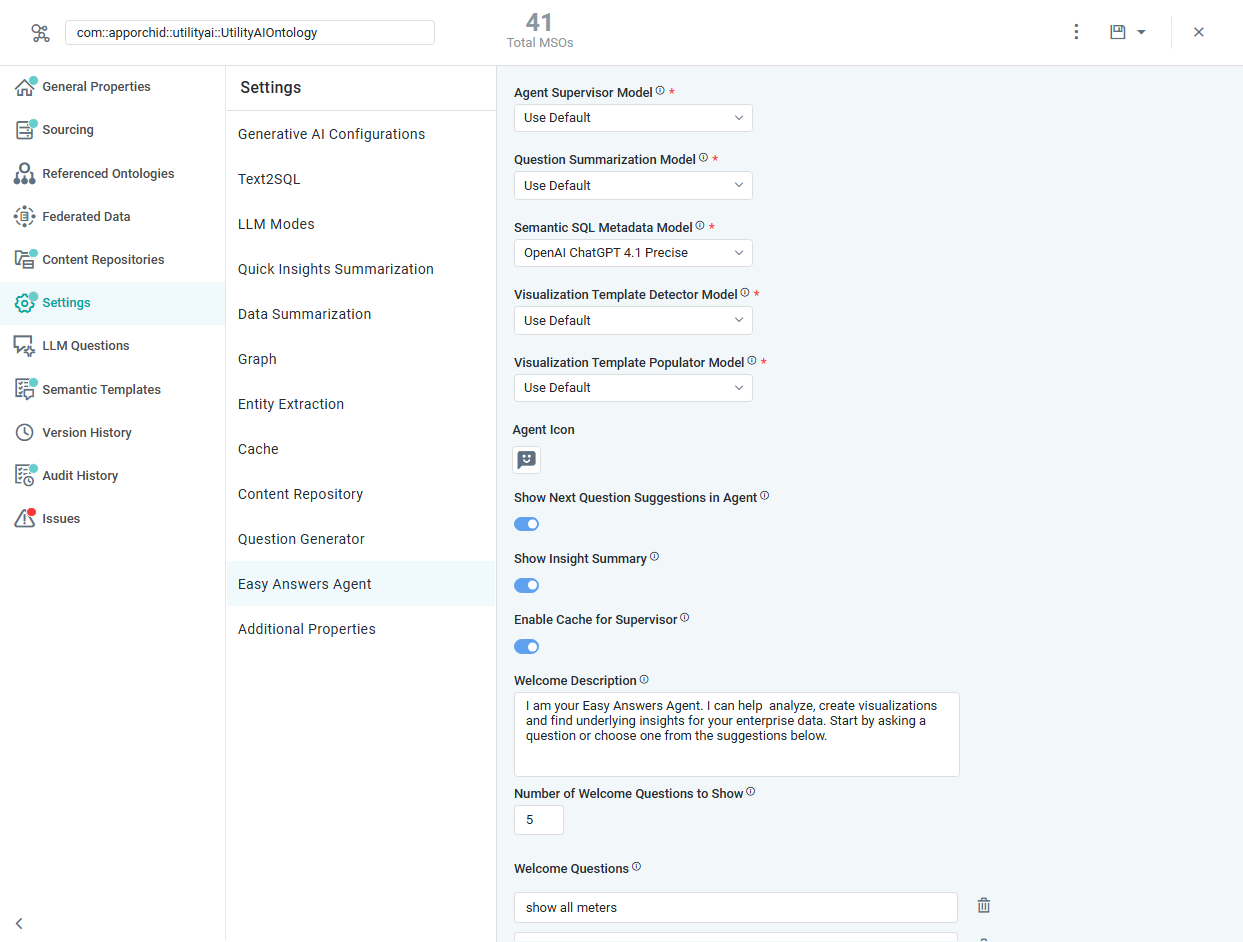Screen dimensions: 1243x942
Task: Click the ontology graph icon in header
Action: click(x=40, y=33)
